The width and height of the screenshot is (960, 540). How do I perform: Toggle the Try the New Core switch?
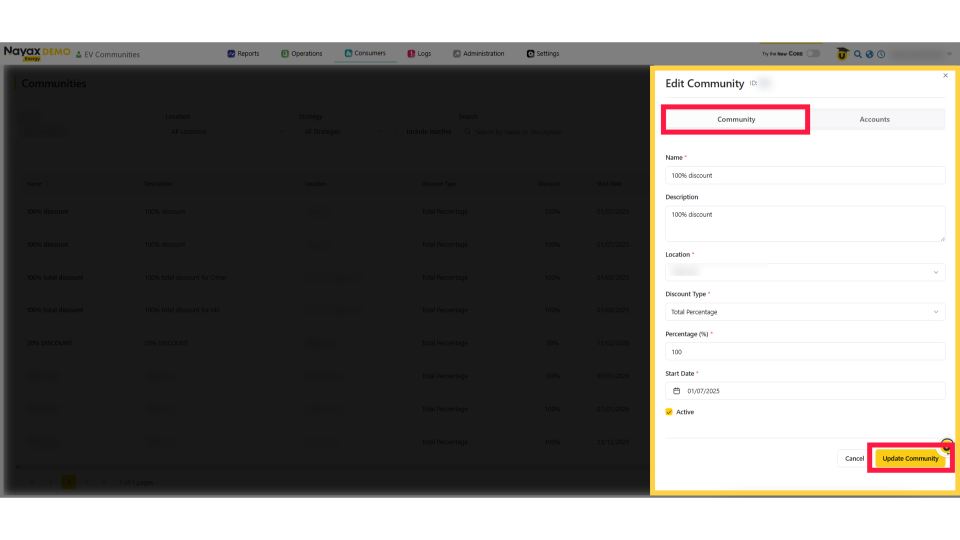pyautogui.click(x=813, y=54)
